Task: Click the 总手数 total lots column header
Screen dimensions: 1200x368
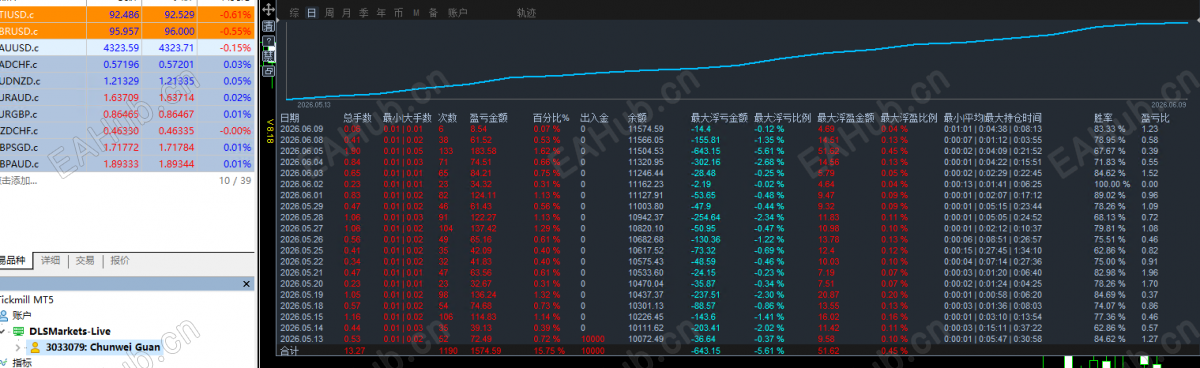Action: [357, 117]
